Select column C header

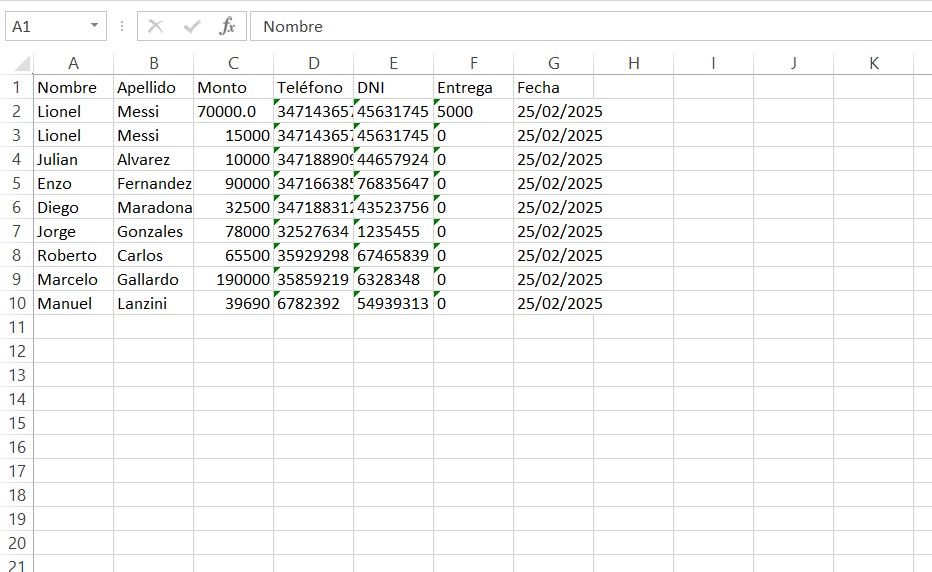click(233, 63)
